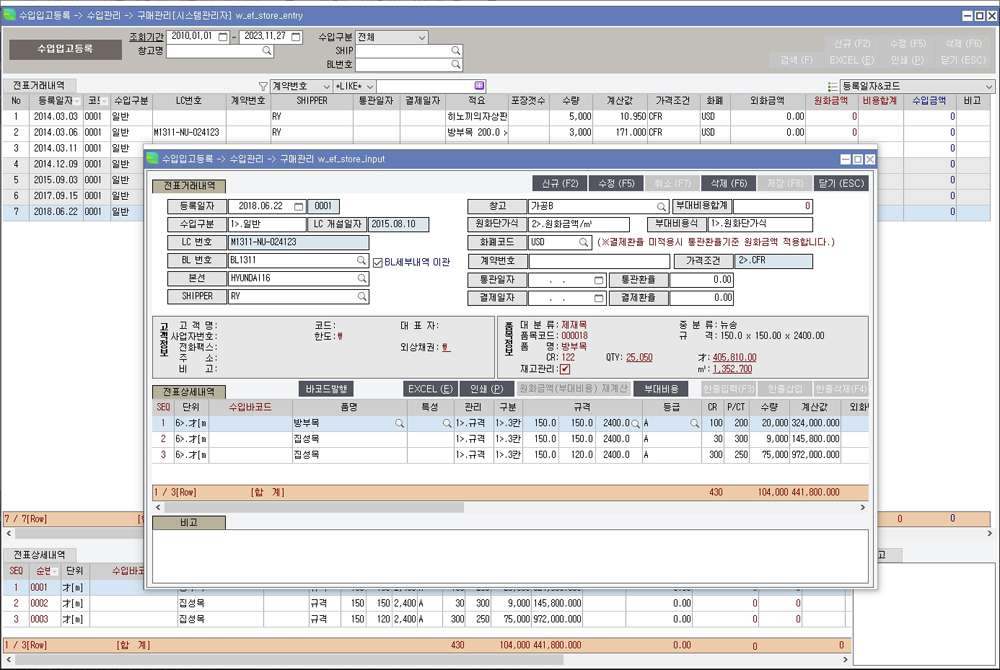Toggle 재고관리 checkbox
This screenshot has height=670, width=1000.
[x=565, y=369]
